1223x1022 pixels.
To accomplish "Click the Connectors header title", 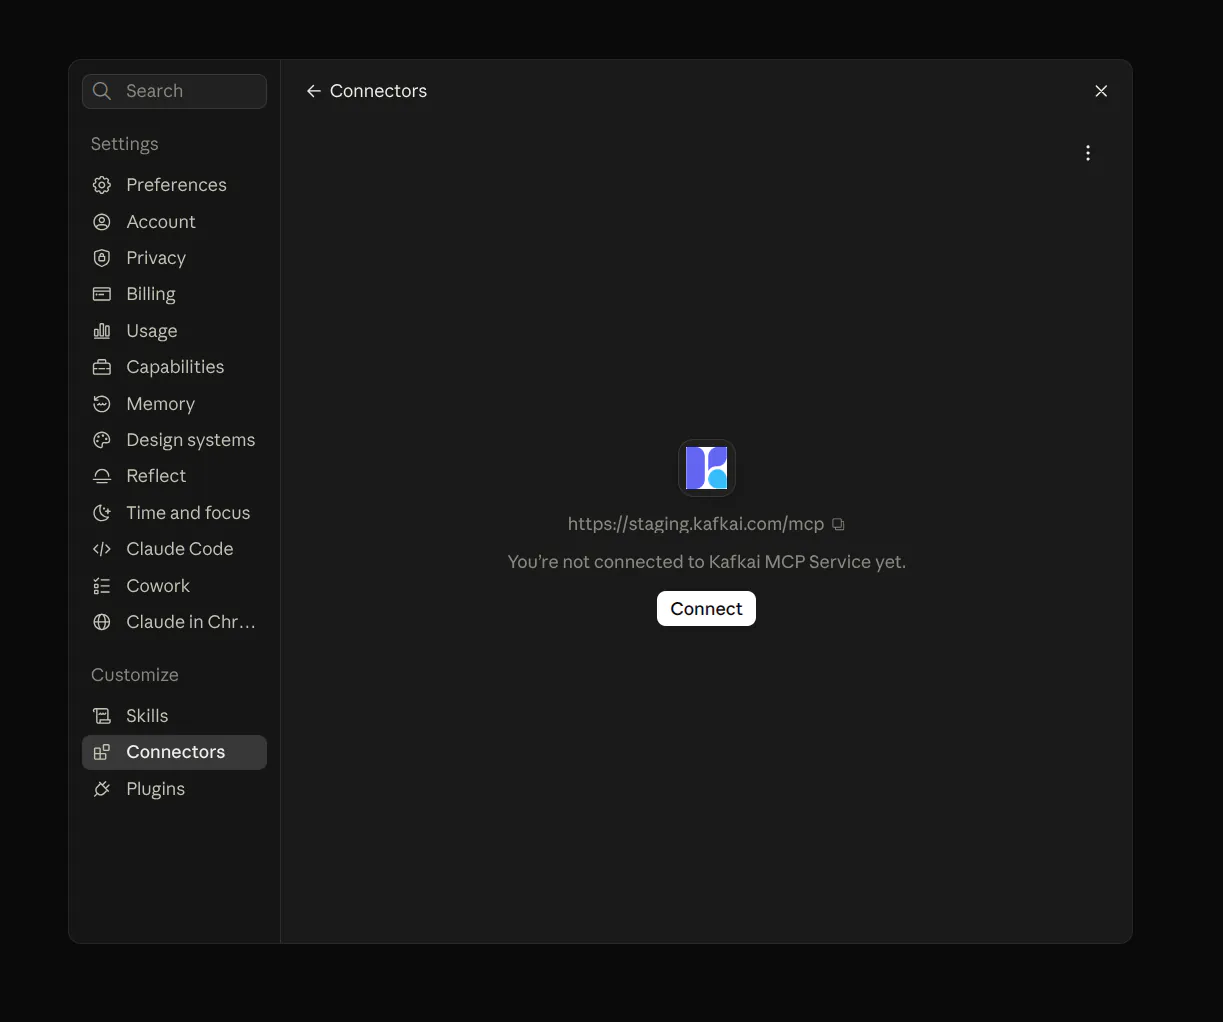I will tap(378, 91).
